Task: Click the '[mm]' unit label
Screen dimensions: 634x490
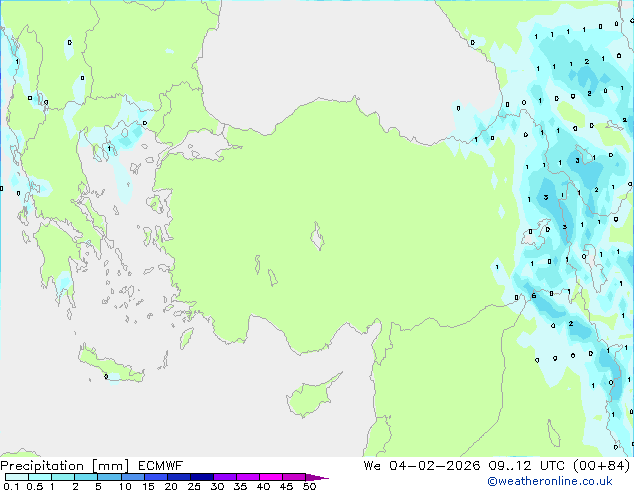Action: coord(110,466)
